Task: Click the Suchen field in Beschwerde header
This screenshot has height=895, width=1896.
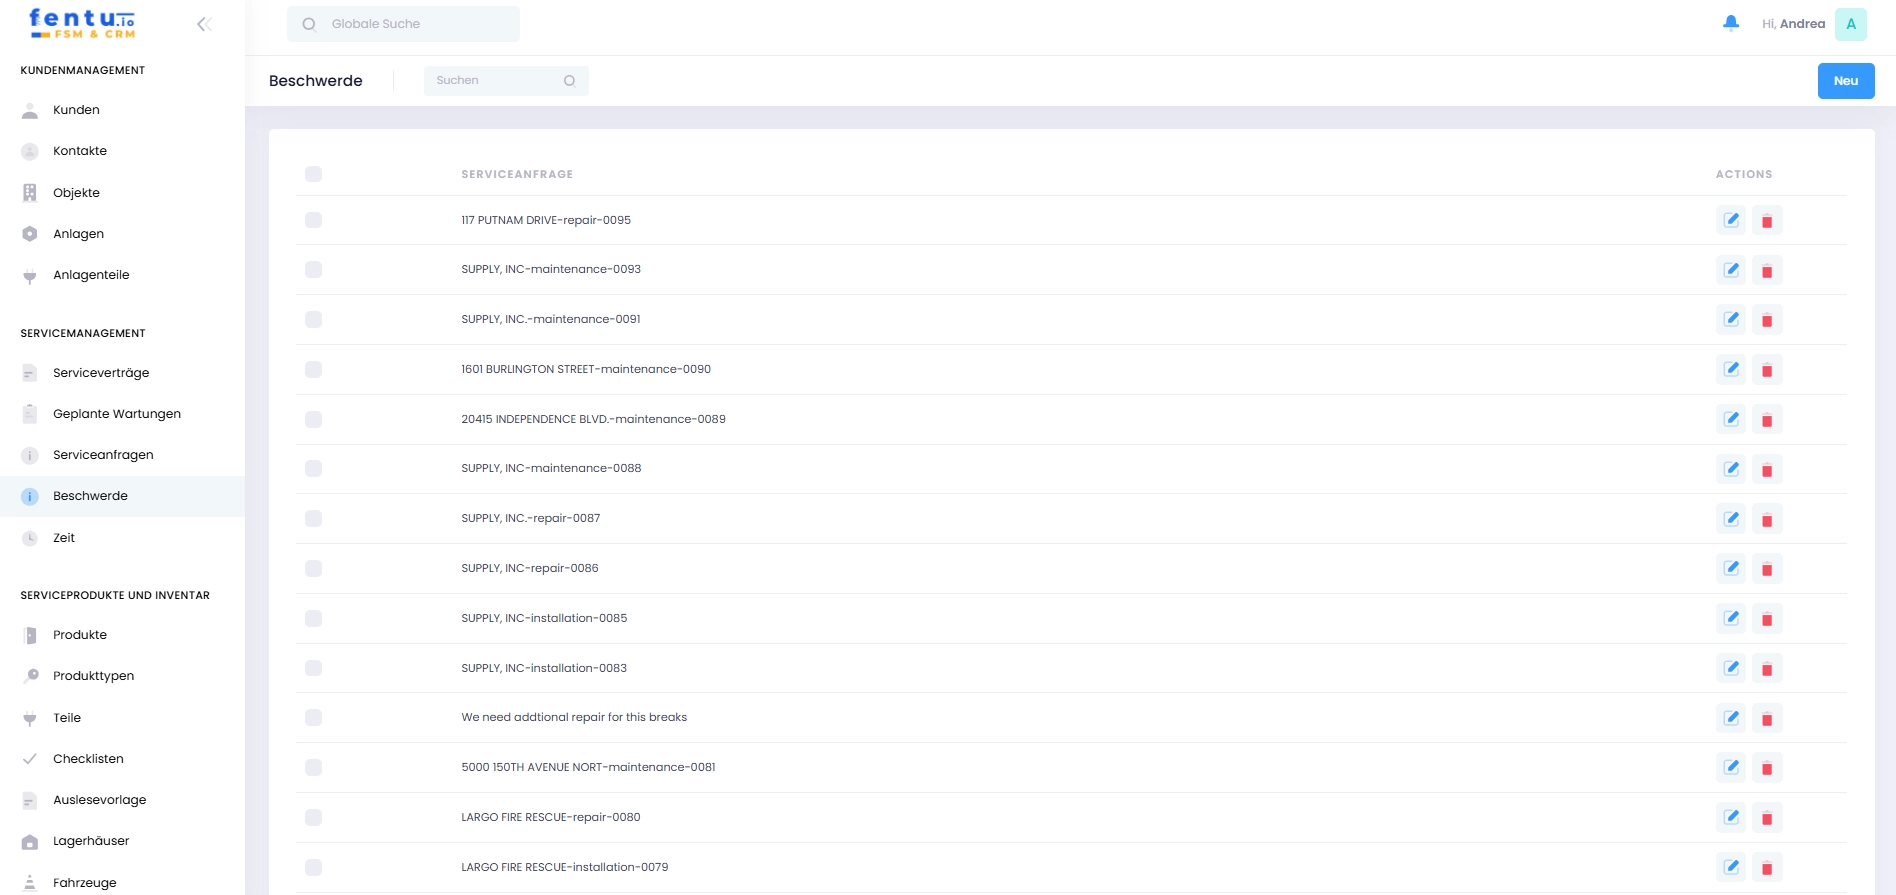Action: point(497,80)
